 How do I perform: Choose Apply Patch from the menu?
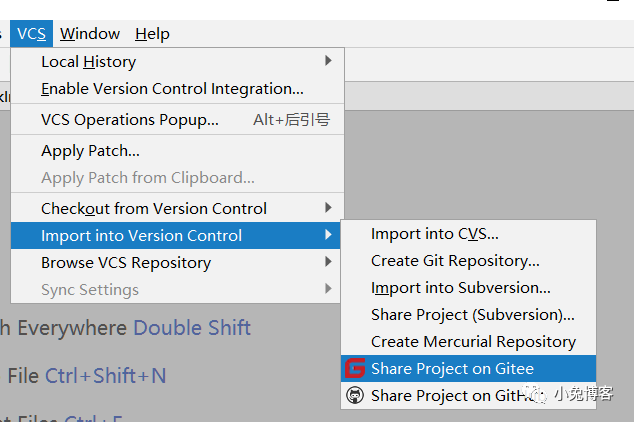pyautogui.click(x=90, y=151)
